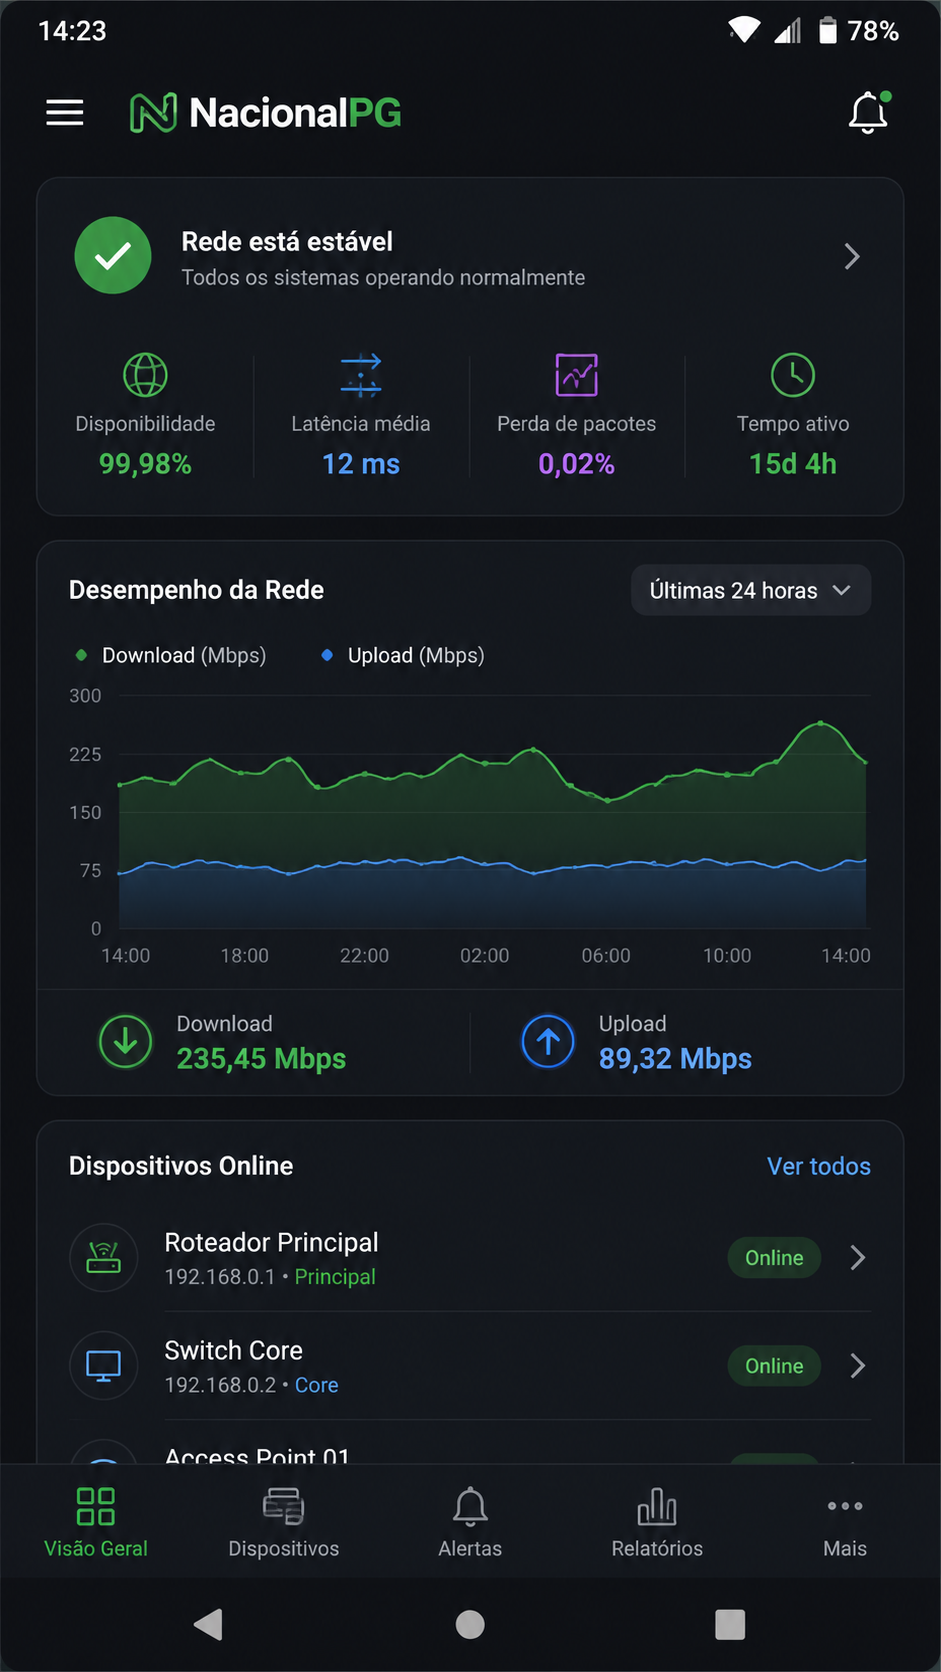This screenshot has height=1672, width=941.
Task: Tap the green Principal tag
Action: (335, 1277)
